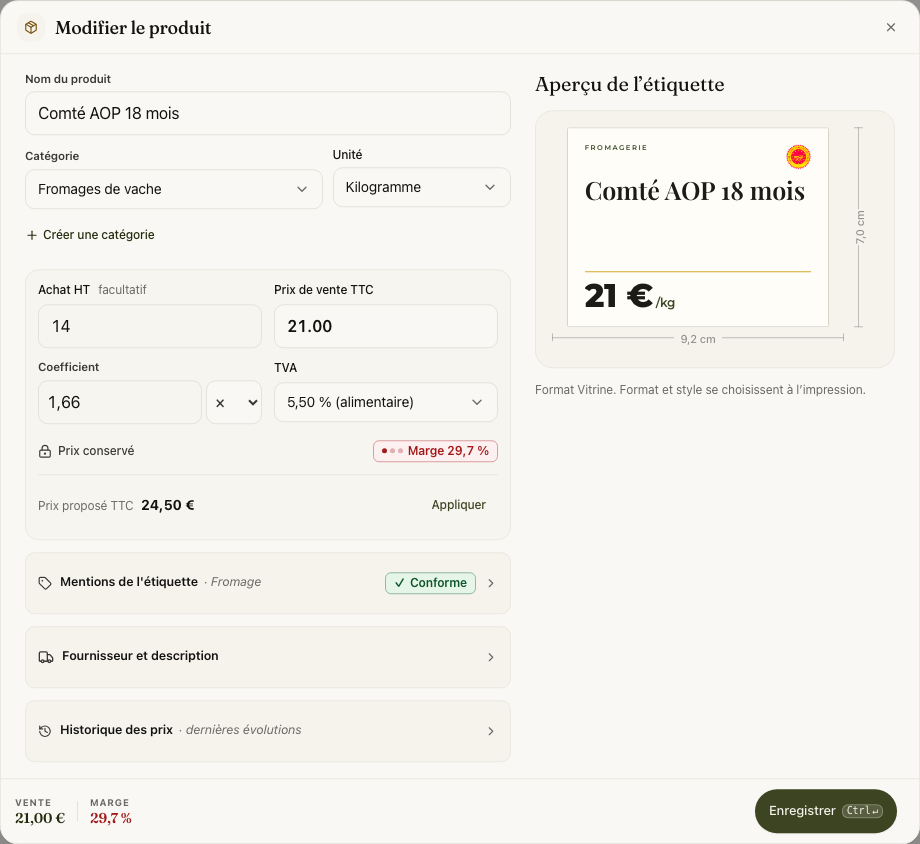Click the 7,0 cm height dimension label

(860, 227)
